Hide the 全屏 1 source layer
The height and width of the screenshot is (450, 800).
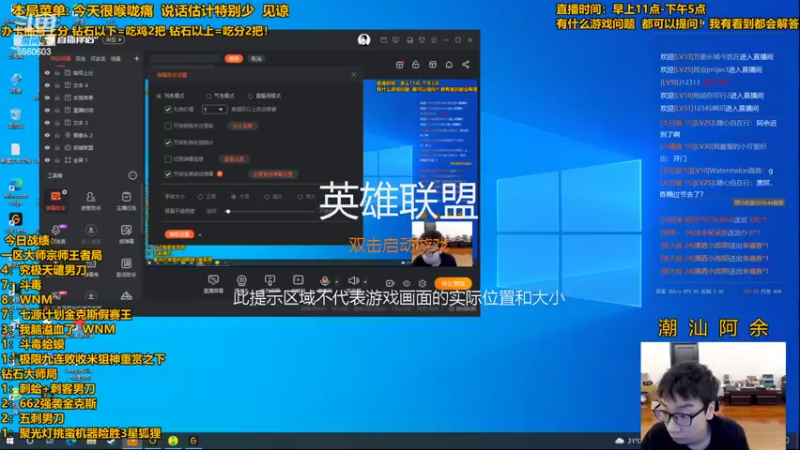click(x=47, y=160)
